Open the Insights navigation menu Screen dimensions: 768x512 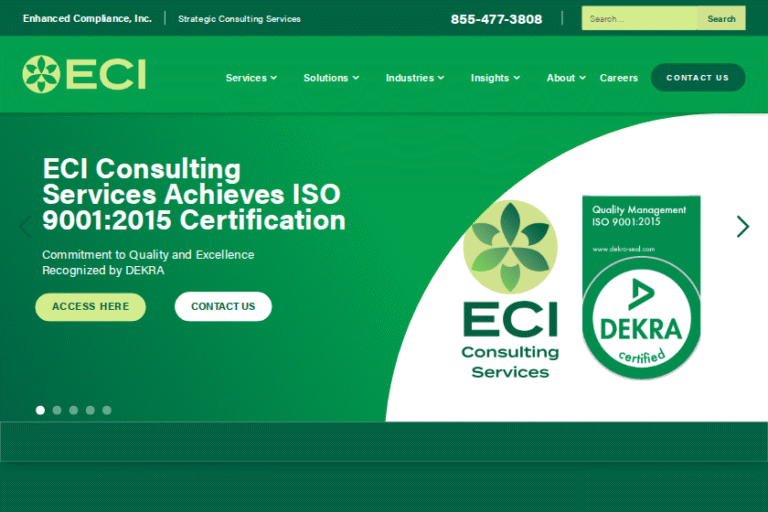pos(495,78)
